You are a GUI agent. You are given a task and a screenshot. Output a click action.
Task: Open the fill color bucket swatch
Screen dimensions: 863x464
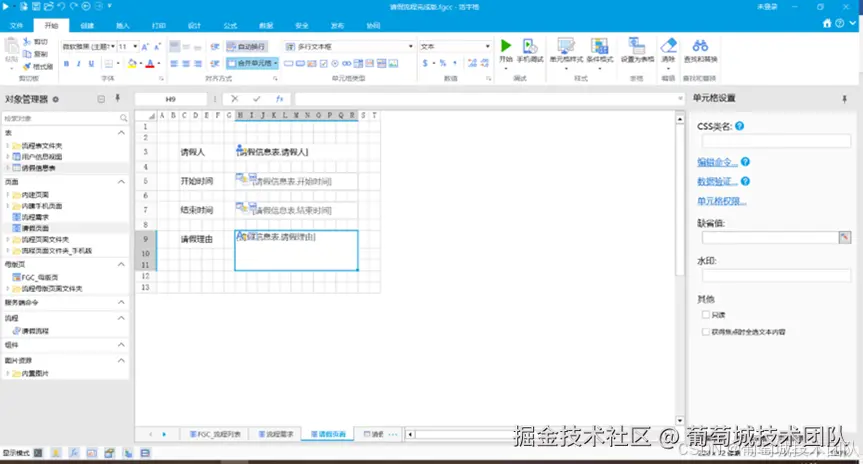click(x=132, y=64)
